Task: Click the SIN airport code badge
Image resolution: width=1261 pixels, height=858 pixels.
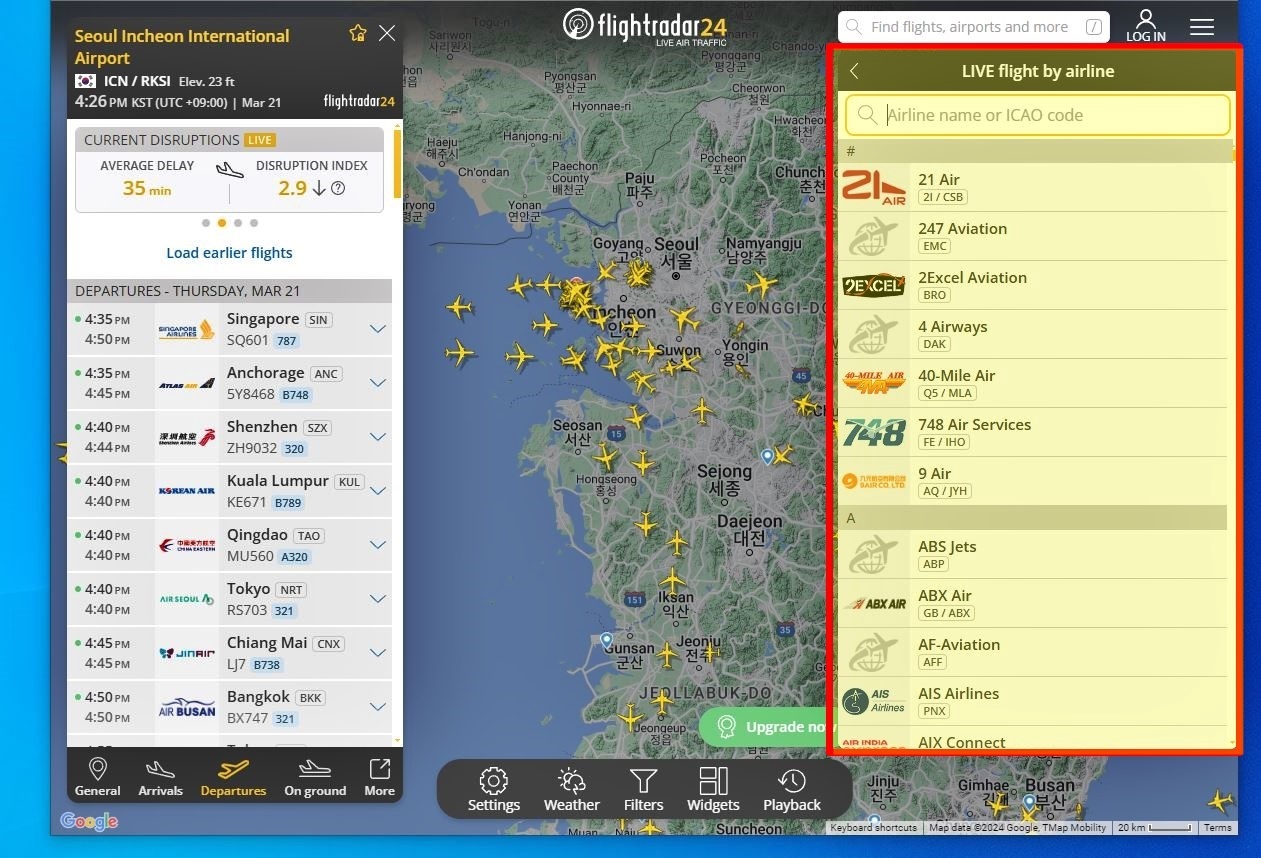Action: (x=318, y=320)
